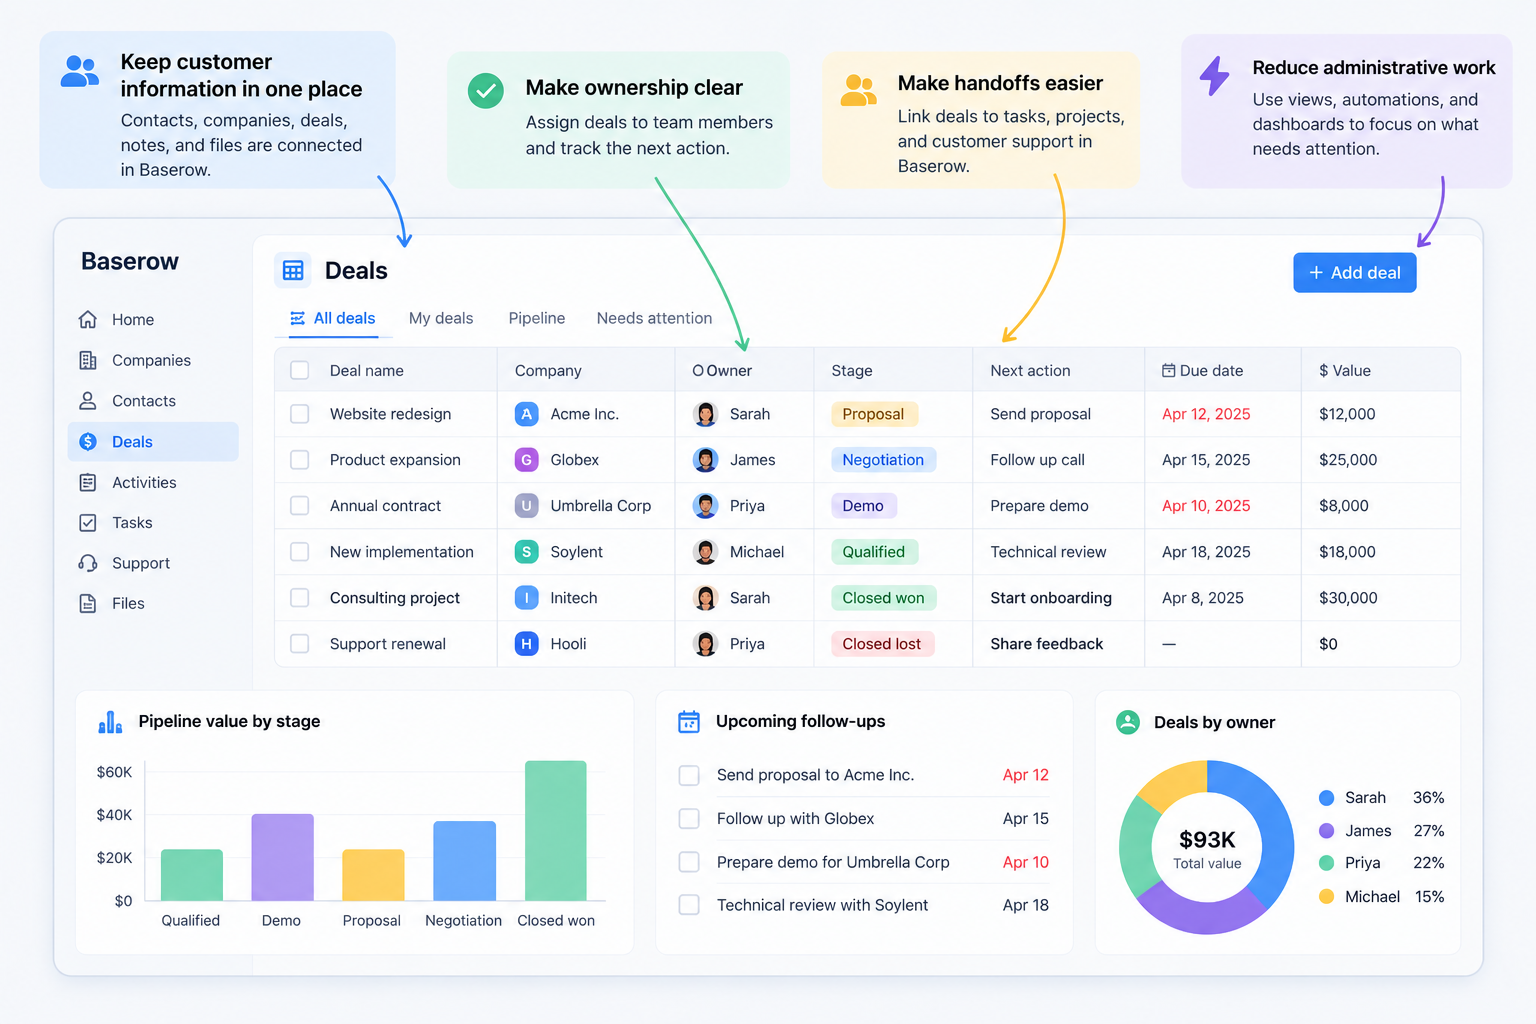This screenshot has width=1536, height=1024.
Task: Open the Closed lost stage tag
Action: (882, 644)
